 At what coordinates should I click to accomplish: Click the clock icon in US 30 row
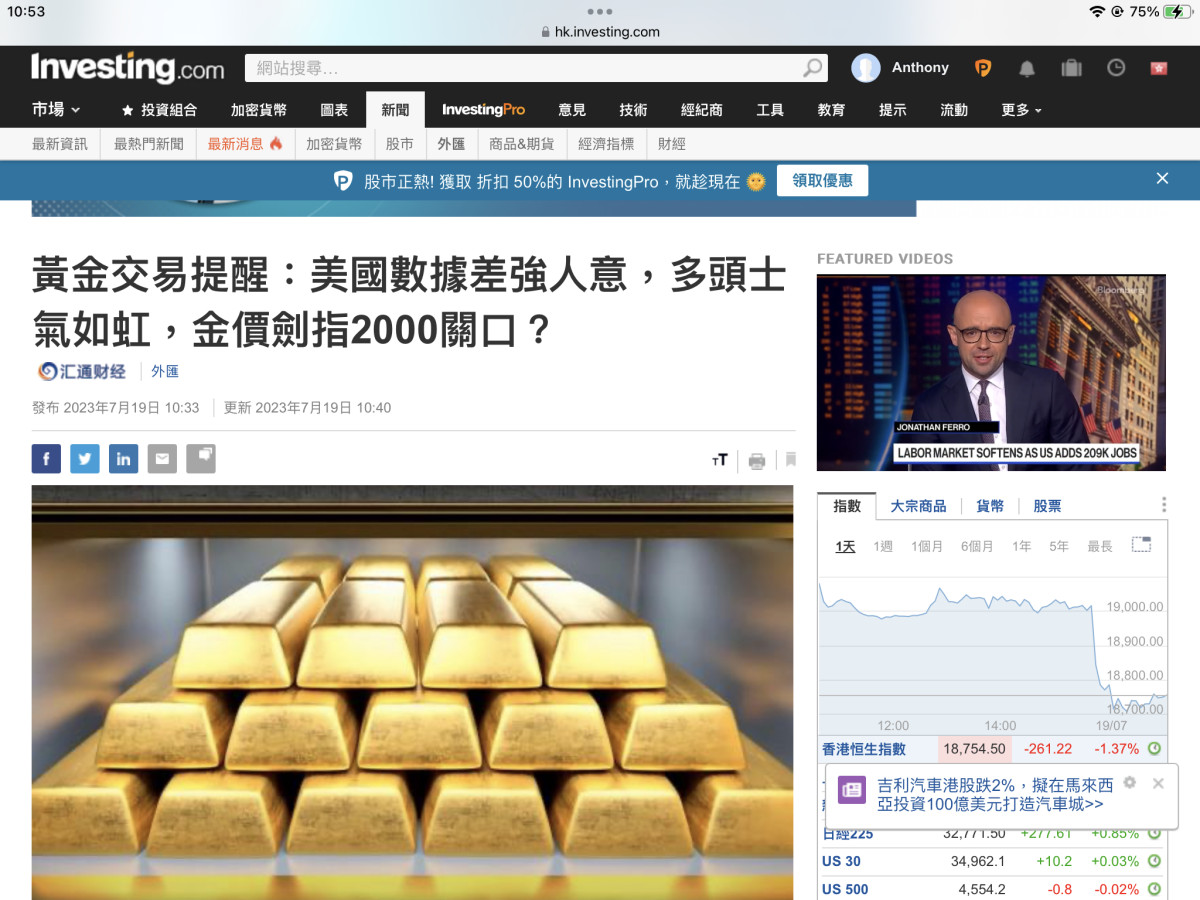pos(1154,861)
